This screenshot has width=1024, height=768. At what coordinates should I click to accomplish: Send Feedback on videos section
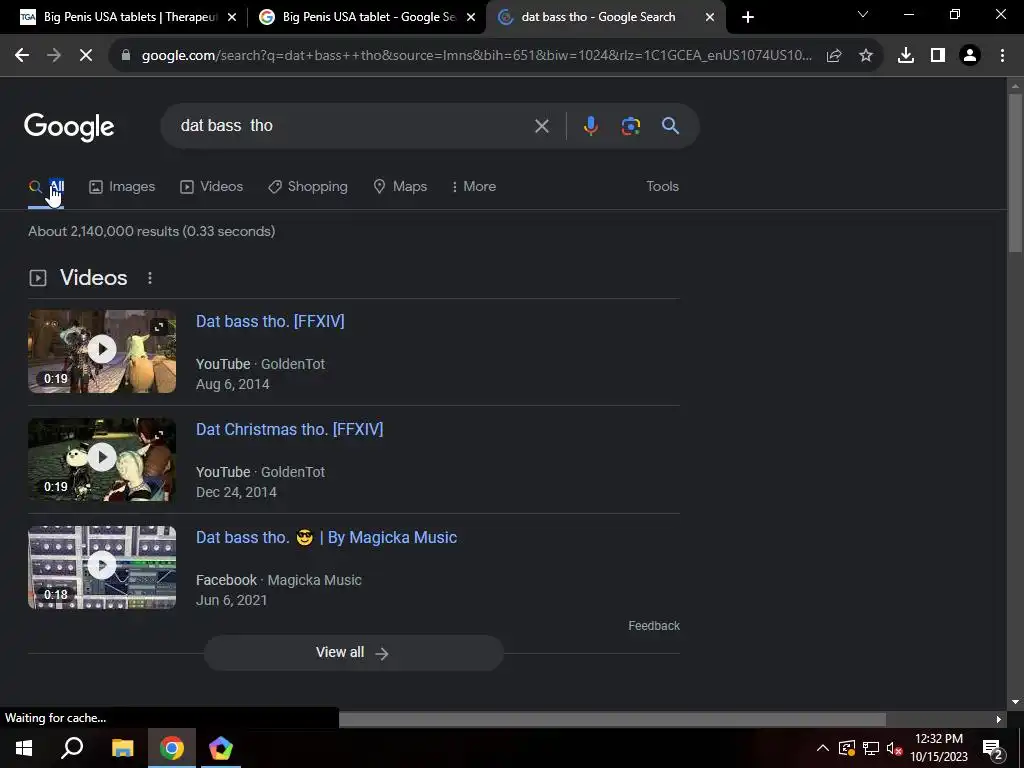(x=654, y=626)
